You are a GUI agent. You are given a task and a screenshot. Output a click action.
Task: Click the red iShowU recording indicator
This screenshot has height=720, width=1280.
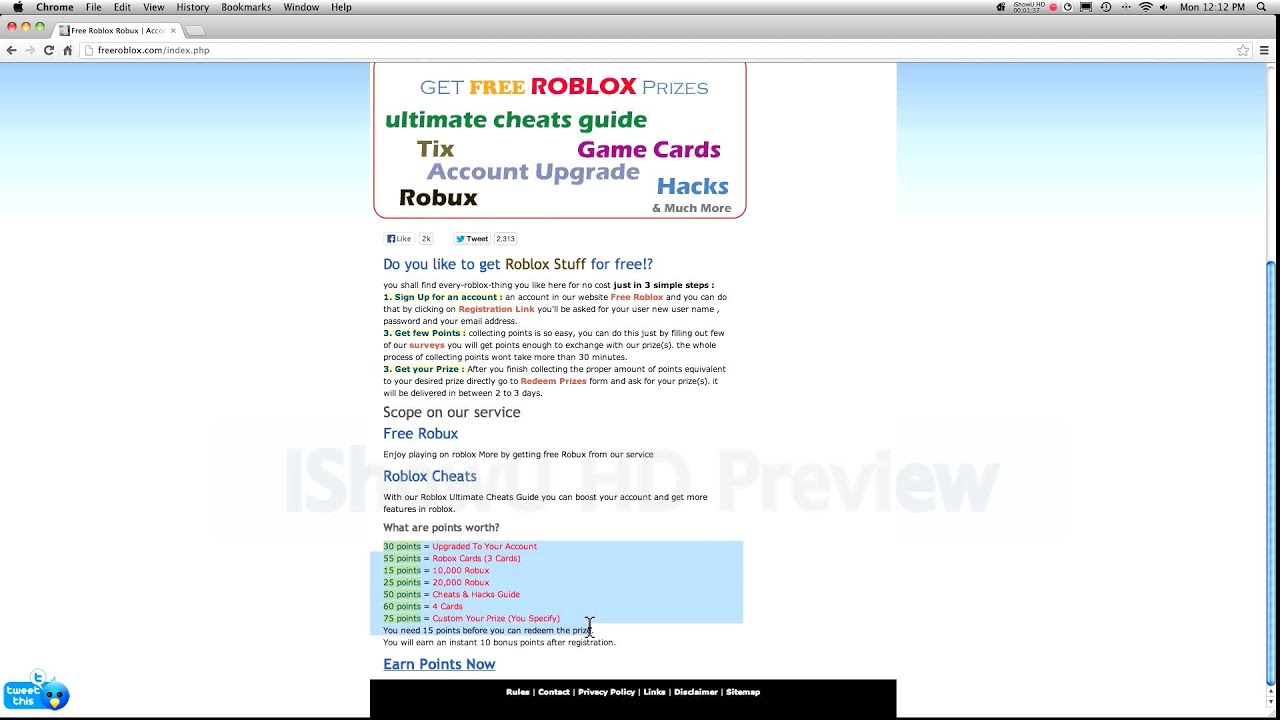tap(1053, 7)
